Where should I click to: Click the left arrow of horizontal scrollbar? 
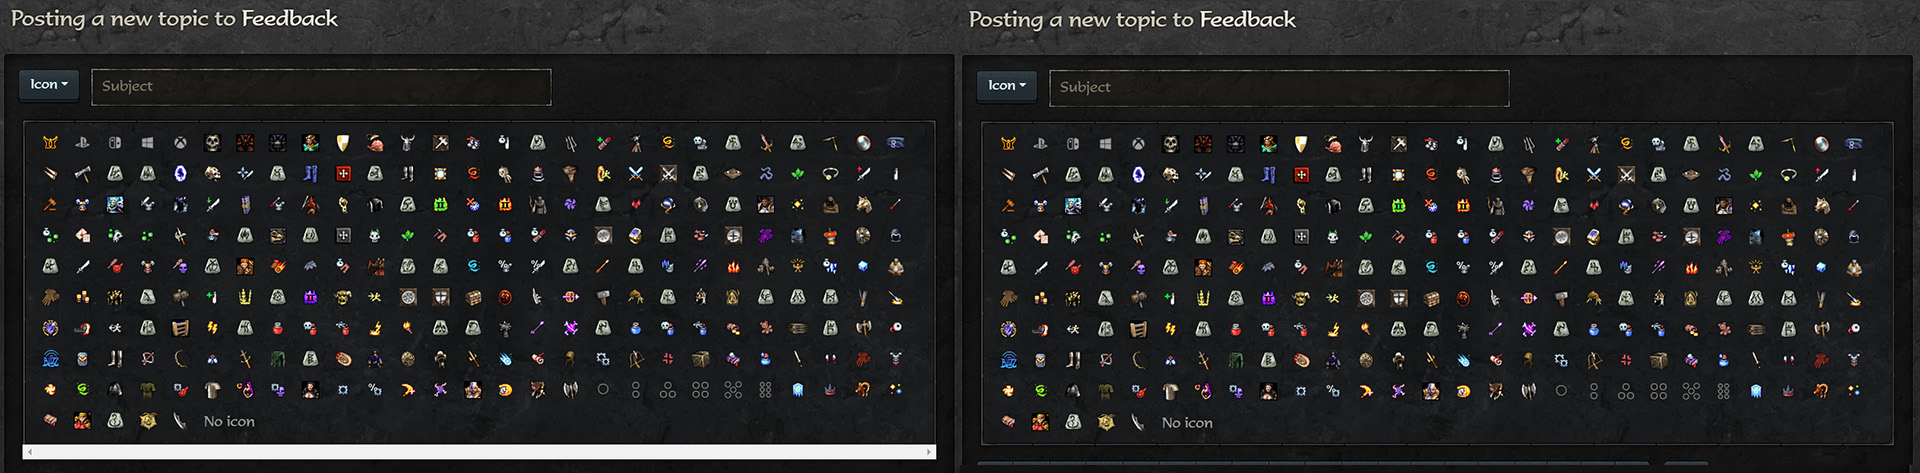click(29, 452)
